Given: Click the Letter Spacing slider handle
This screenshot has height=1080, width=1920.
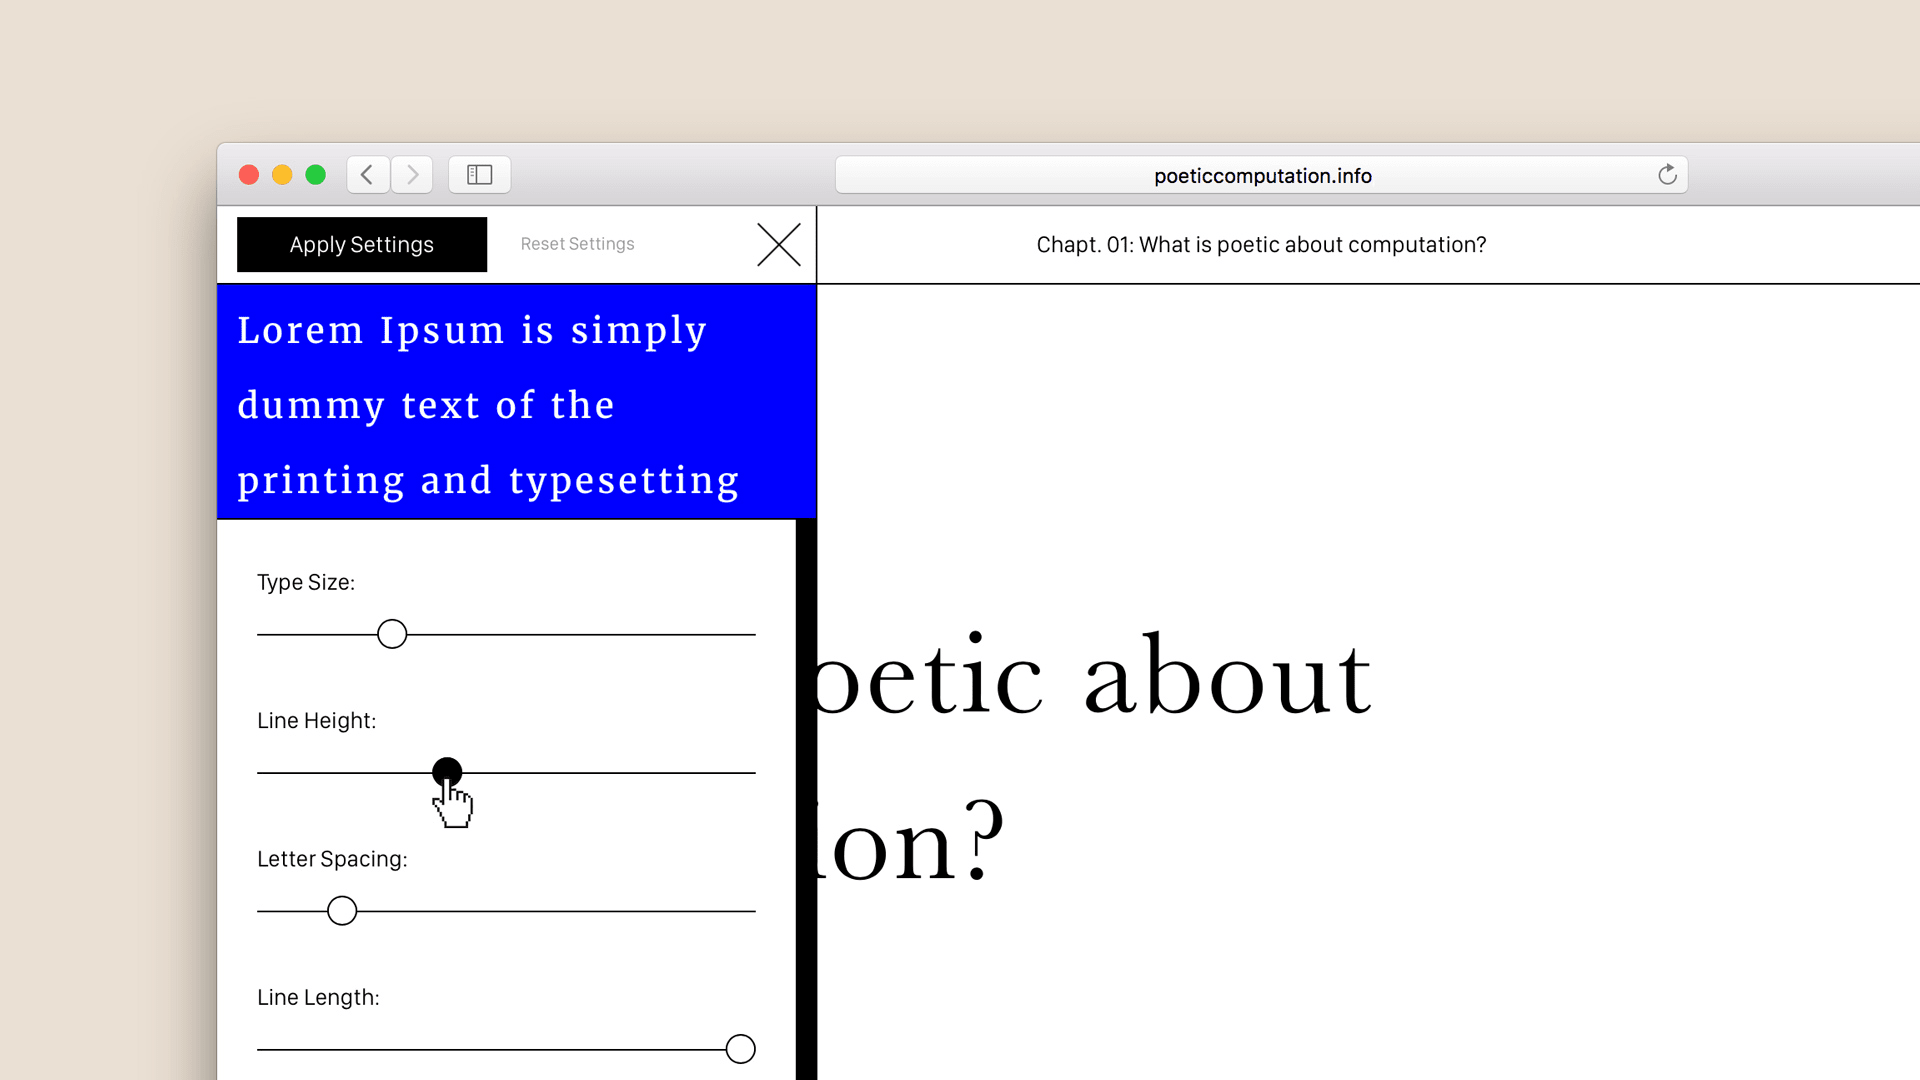Looking at the screenshot, I should pos(342,911).
